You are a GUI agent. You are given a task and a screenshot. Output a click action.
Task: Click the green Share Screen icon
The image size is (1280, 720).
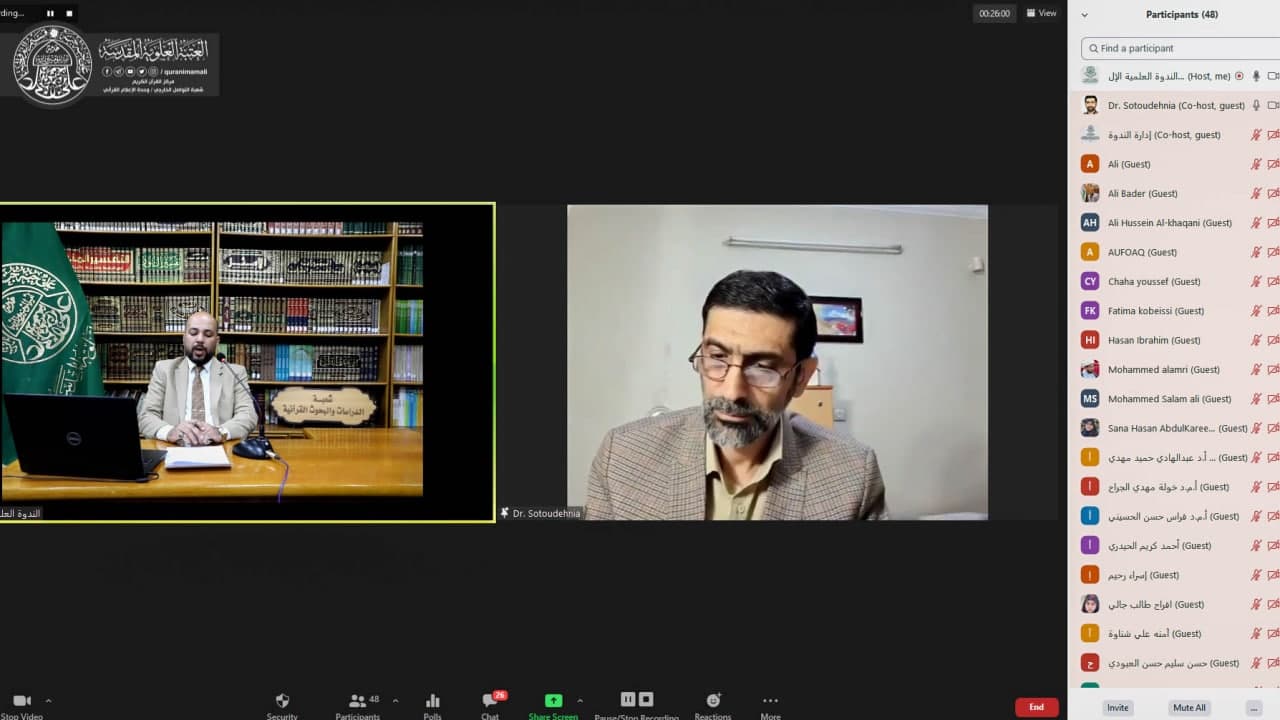[553, 701]
